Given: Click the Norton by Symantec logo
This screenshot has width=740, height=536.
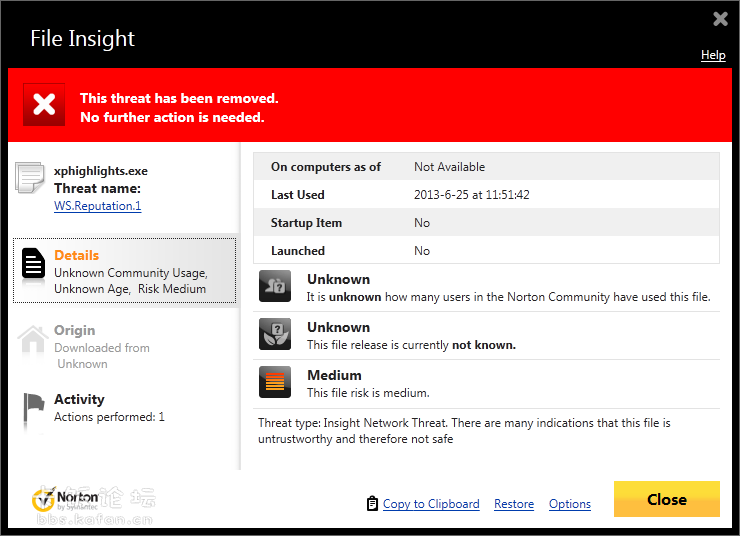Looking at the screenshot, I should [x=66, y=499].
